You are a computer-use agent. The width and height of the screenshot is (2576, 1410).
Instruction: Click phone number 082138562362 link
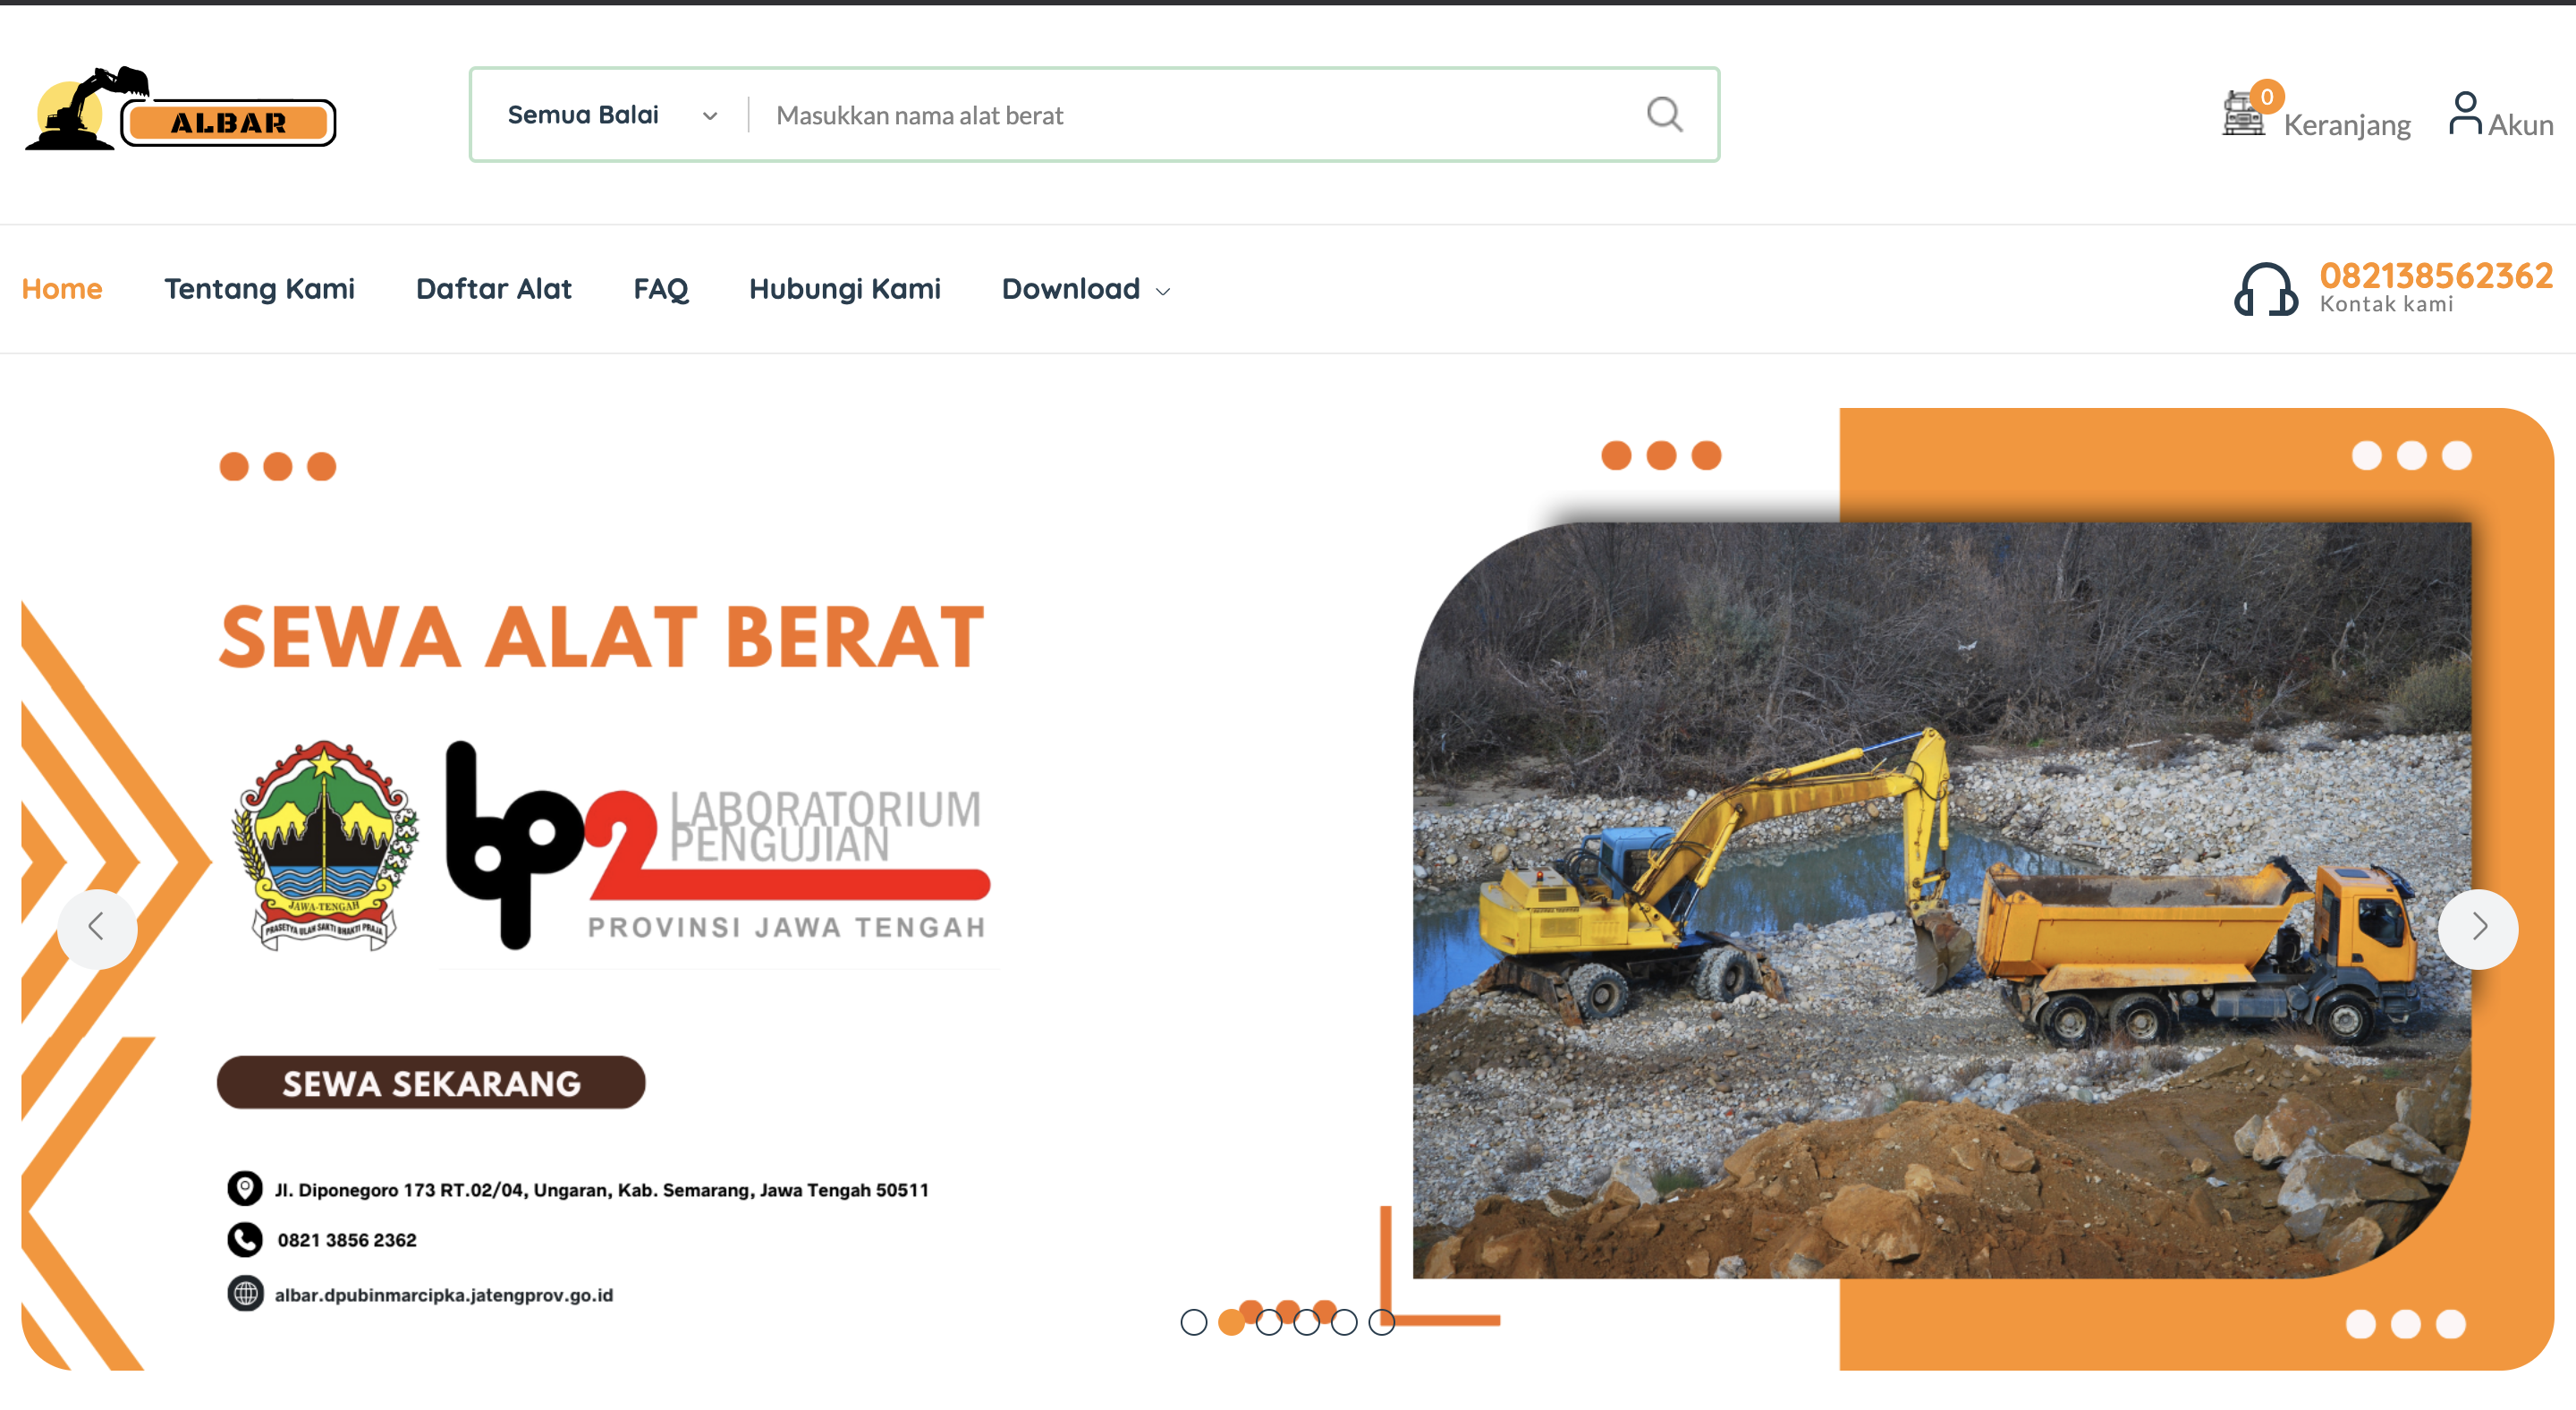(2436, 275)
